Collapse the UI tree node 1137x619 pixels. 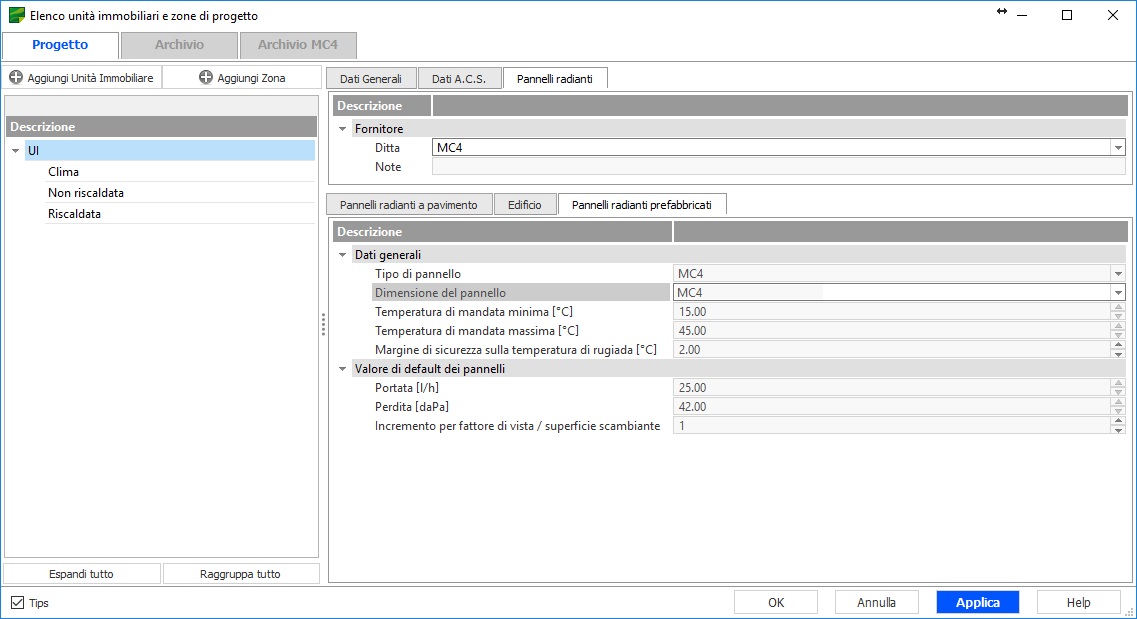15,151
